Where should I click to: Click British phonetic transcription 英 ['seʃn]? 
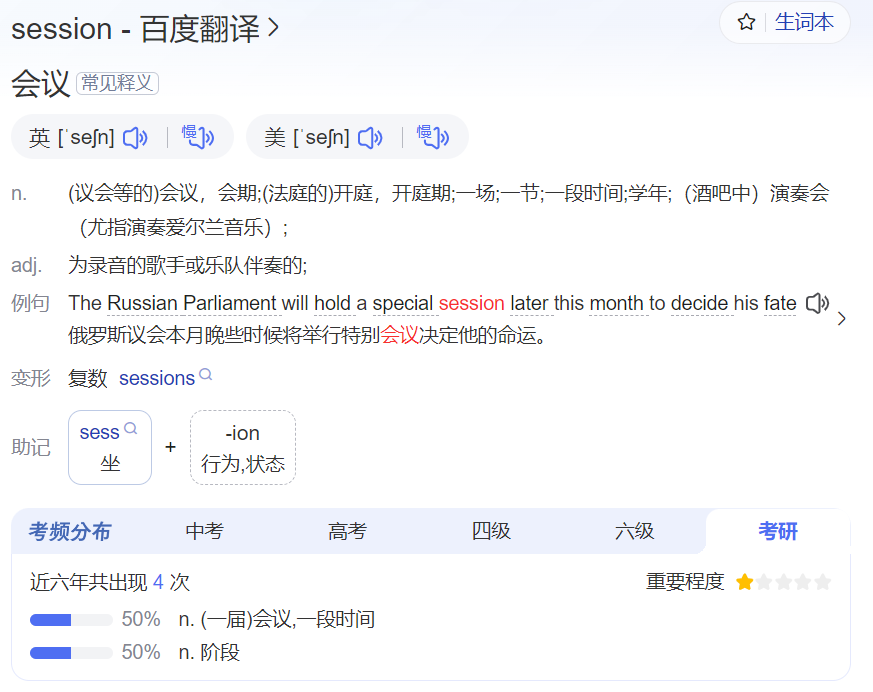click(x=71, y=138)
